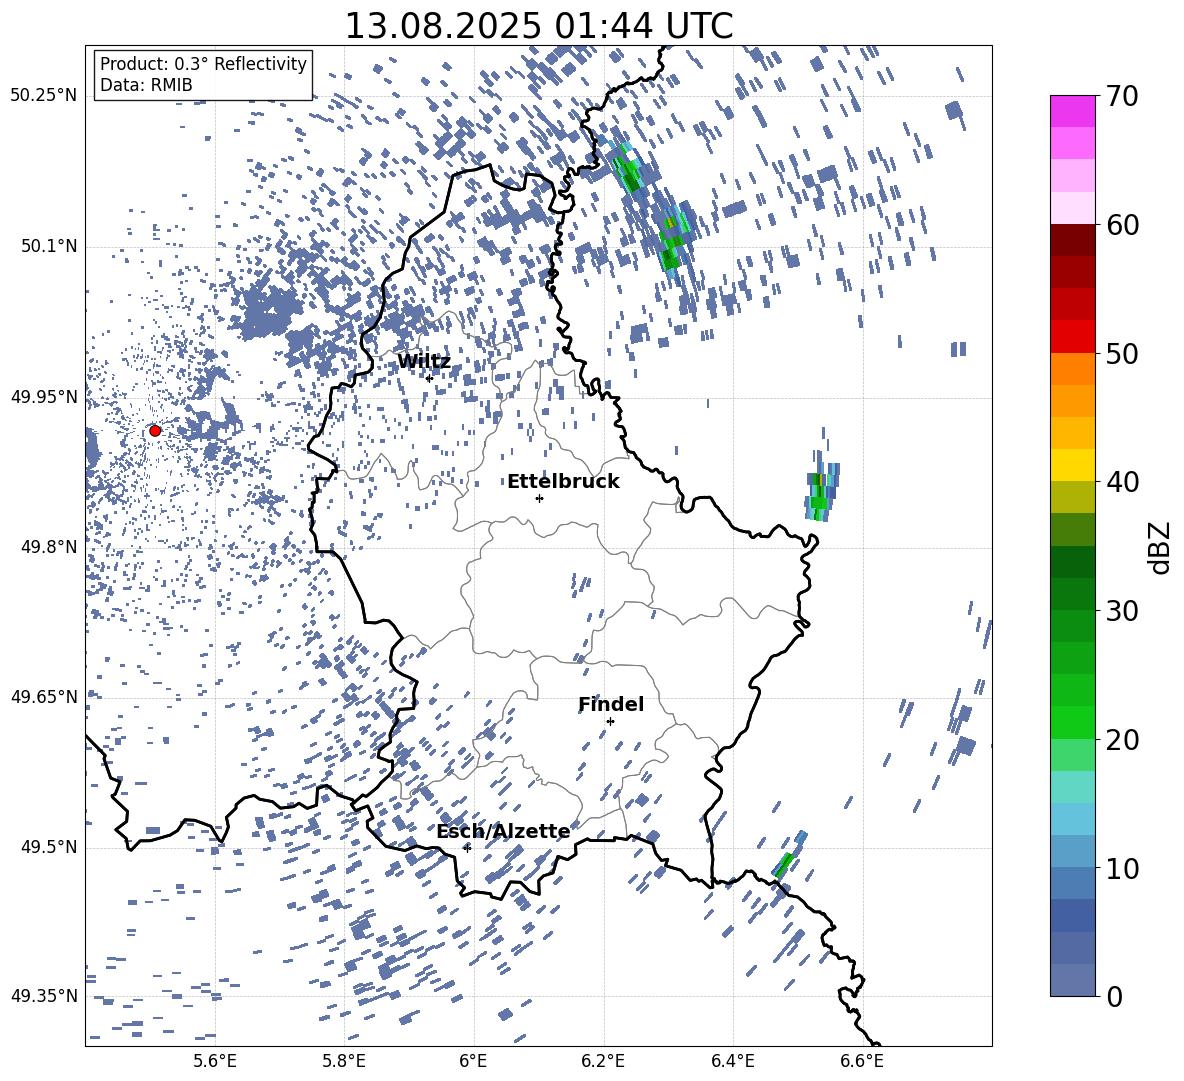This screenshot has width=1184, height=1081.
Task: Click the 70 tick on the colorbar
Action: (x=1122, y=96)
